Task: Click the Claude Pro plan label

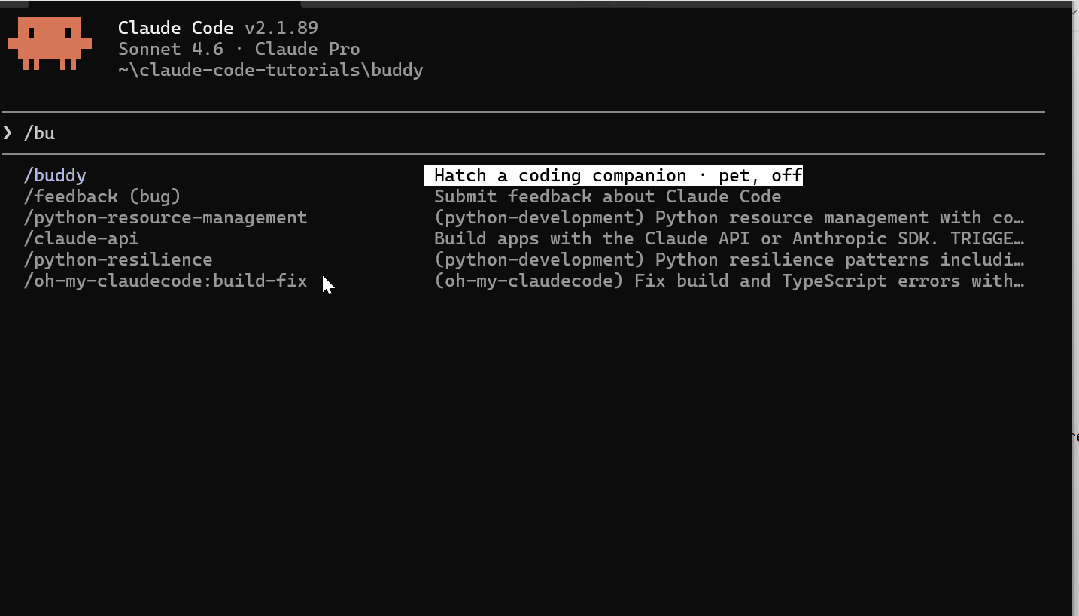Action: (x=307, y=49)
